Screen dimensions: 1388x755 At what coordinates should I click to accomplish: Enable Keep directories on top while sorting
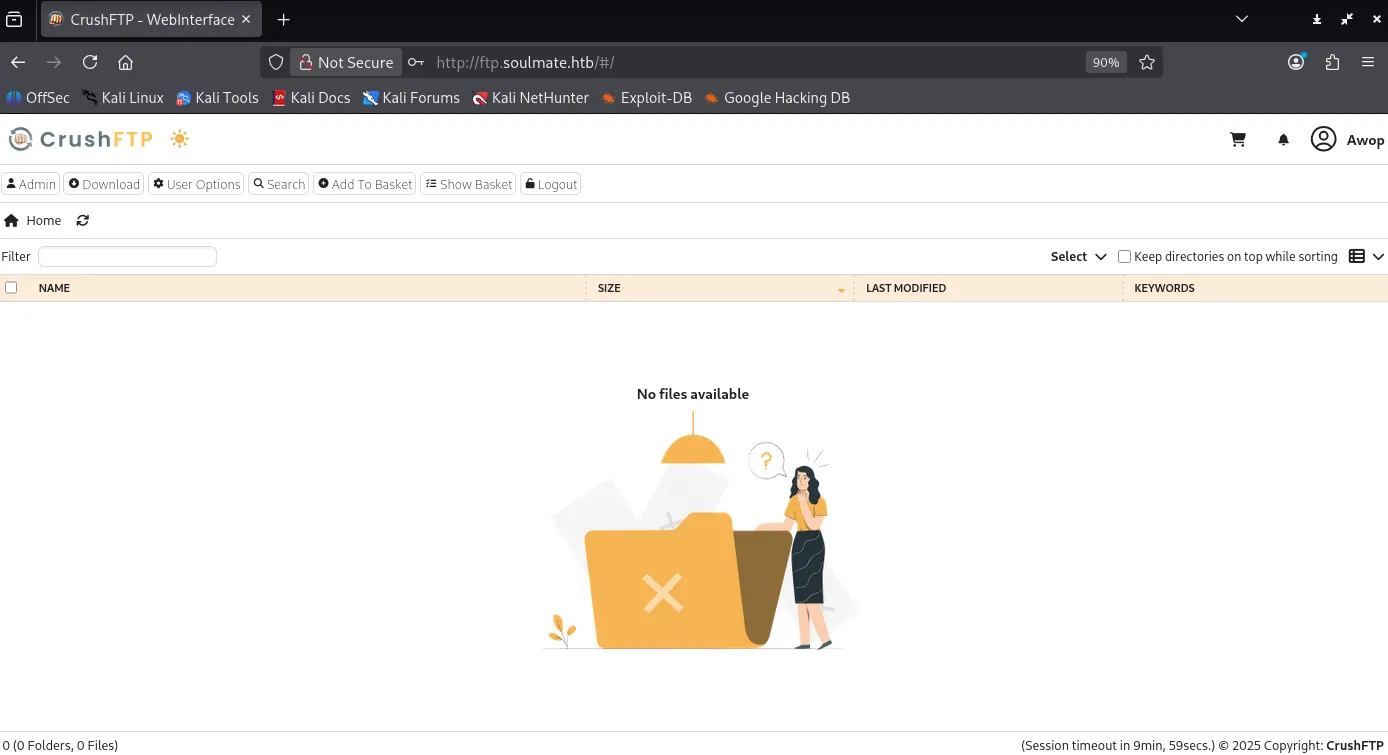(x=1124, y=257)
